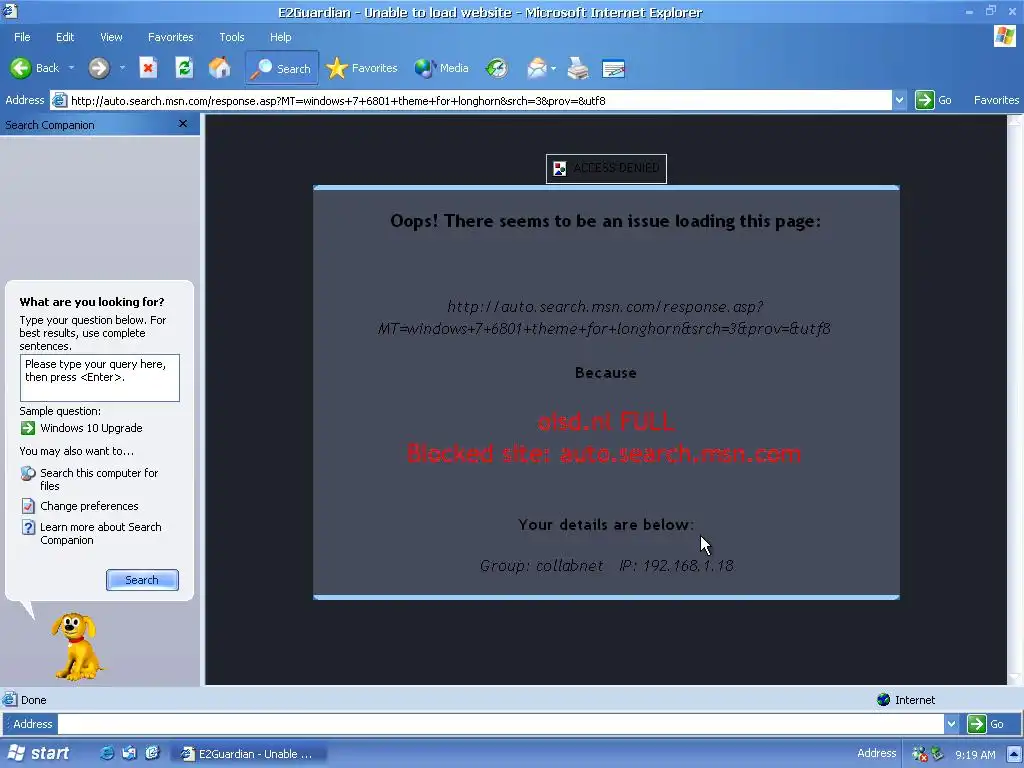Open the History clock icon
Screen dimensions: 1024x768
coord(497,68)
